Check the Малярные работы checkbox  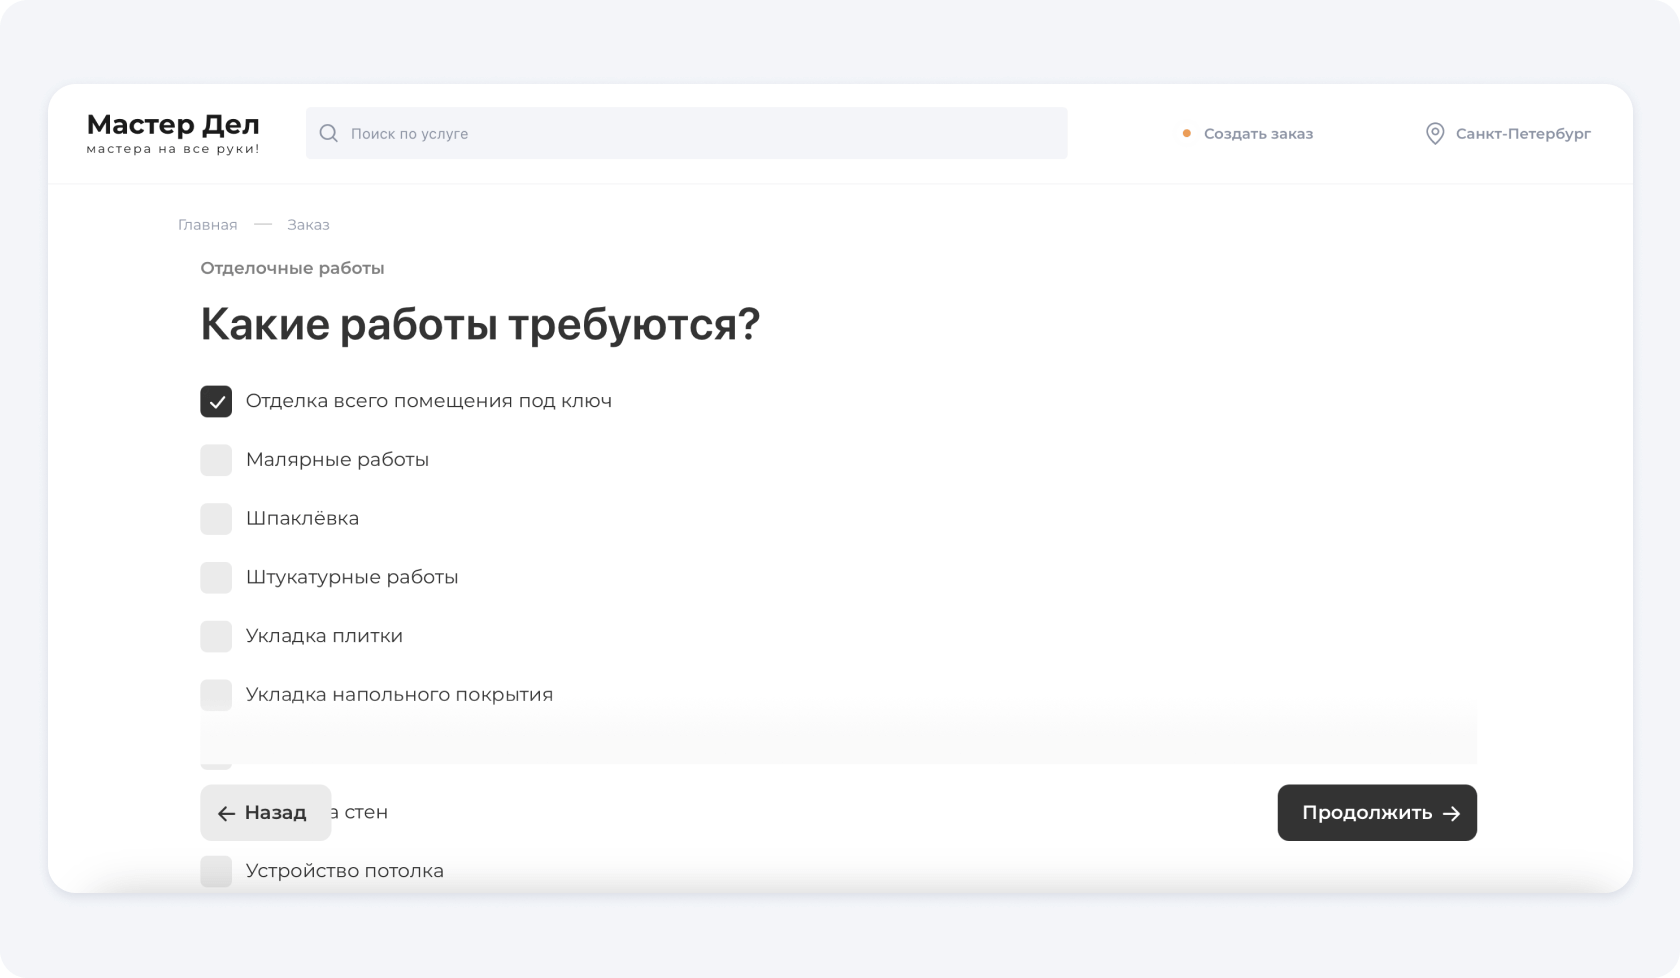(x=216, y=460)
